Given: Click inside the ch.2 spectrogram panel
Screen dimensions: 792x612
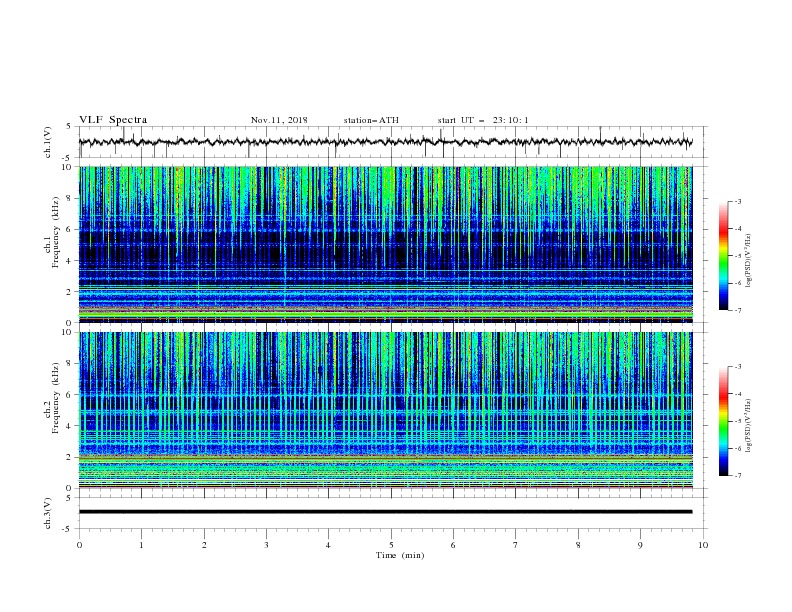Looking at the screenshot, I should [385, 410].
